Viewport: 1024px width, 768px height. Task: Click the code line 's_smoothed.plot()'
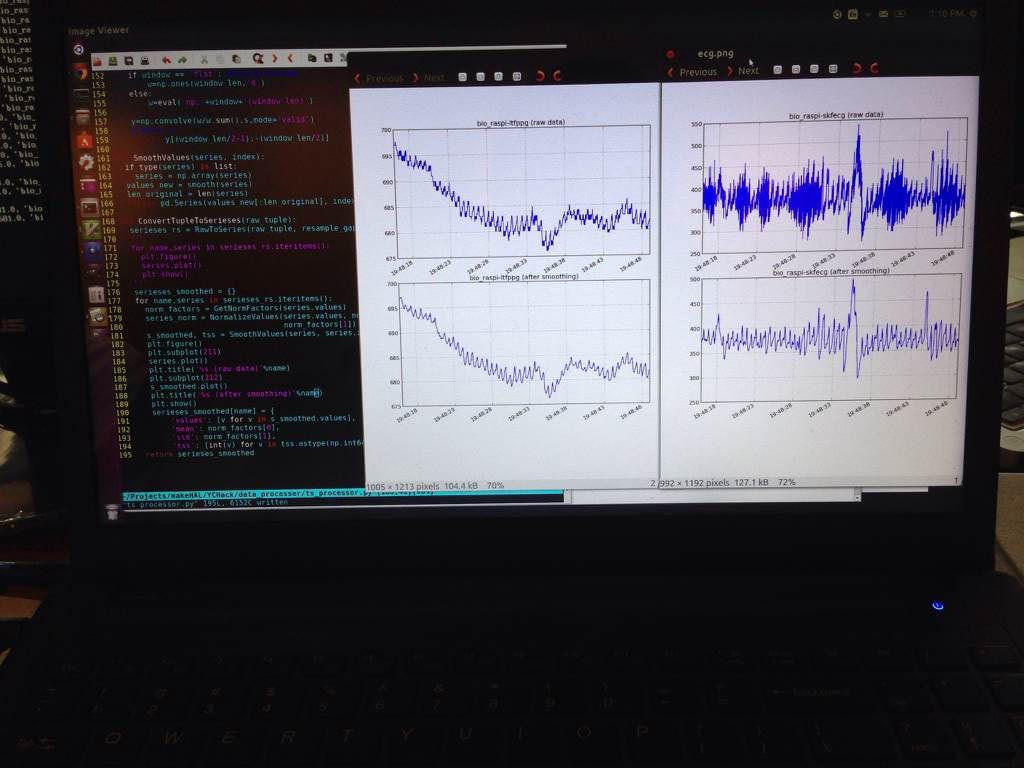pos(189,386)
